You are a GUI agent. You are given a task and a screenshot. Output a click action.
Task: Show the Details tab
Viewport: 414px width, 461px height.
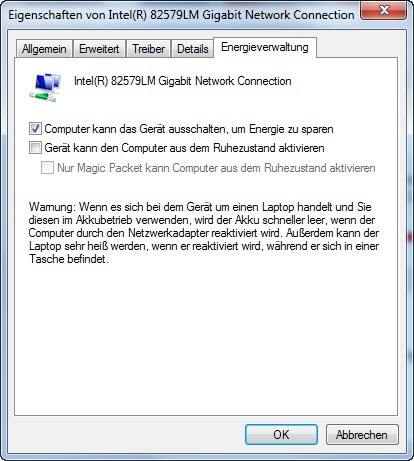point(193,49)
